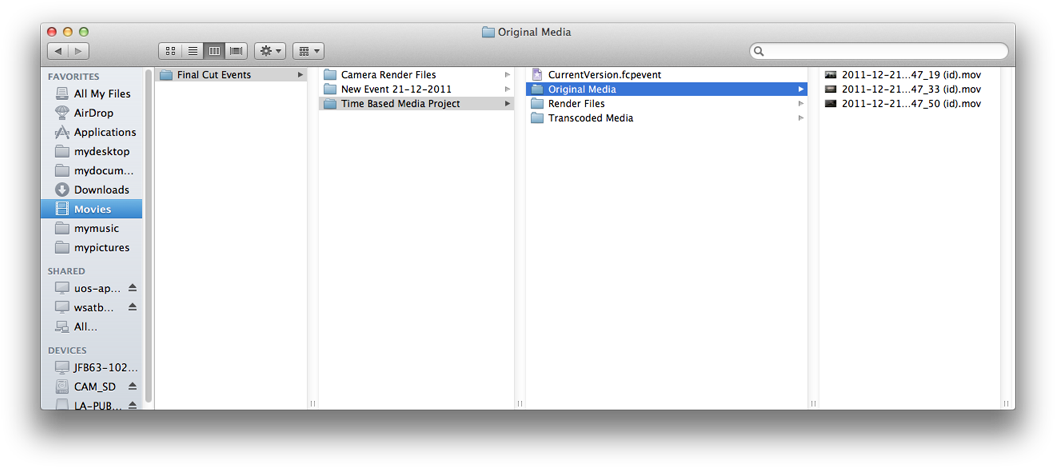Open All My Files in sidebar
The height and width of the screenshot is (467, 1055).
(92, 94)
